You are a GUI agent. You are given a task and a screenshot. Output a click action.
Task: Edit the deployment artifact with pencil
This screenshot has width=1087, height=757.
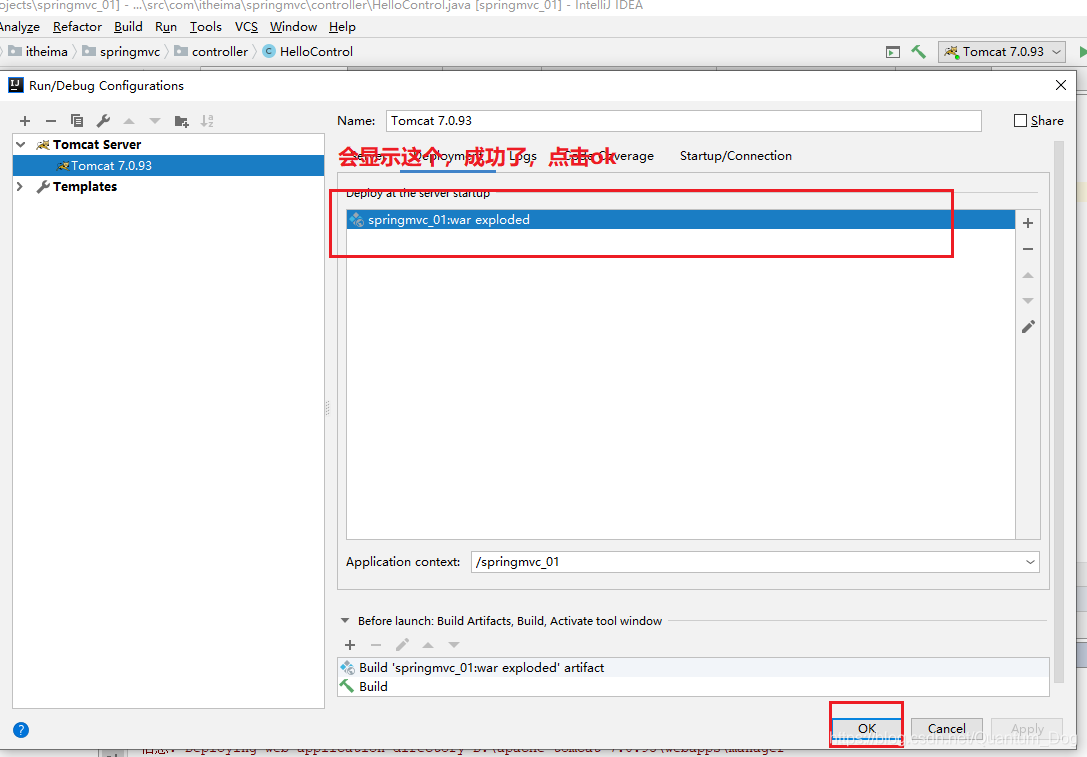point(1028,327)
